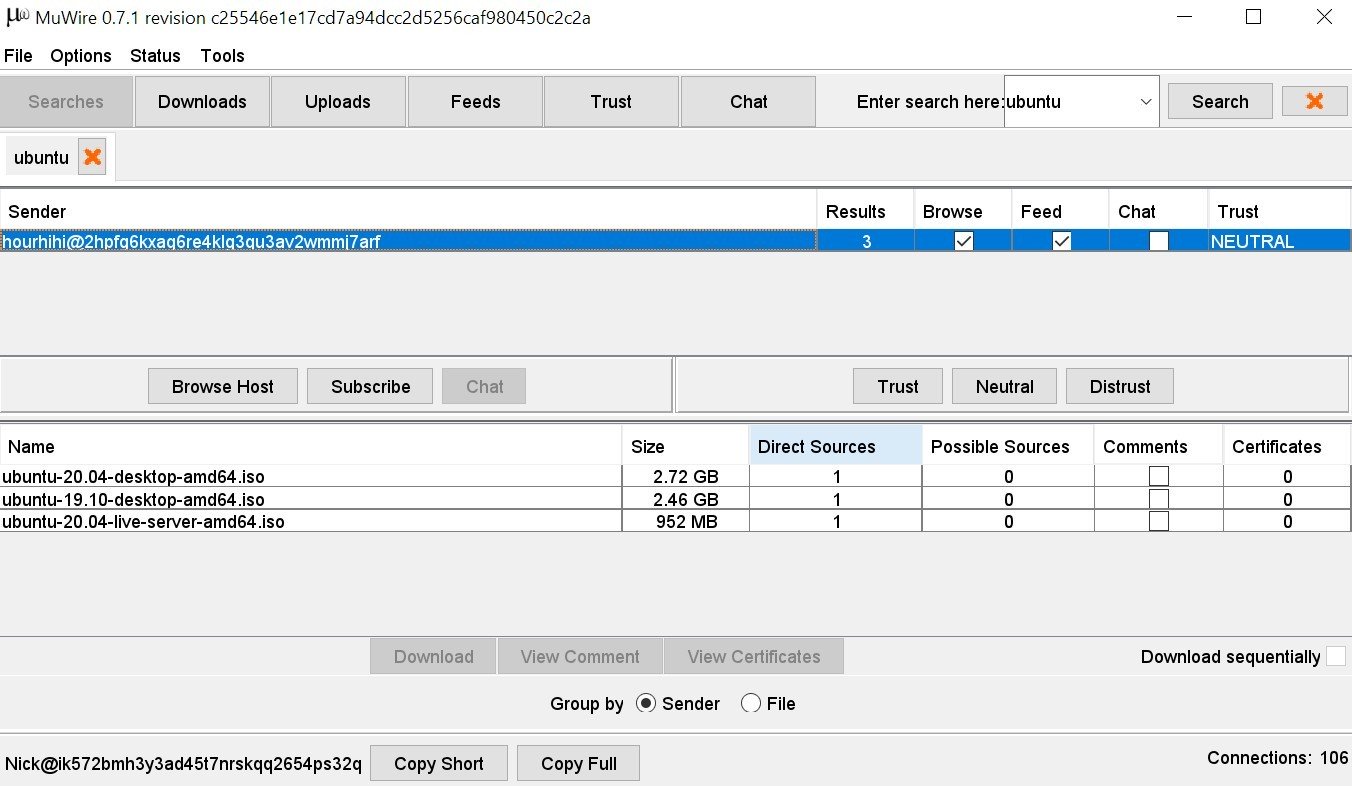
Task: Sort files by Size column header
Action: (685, 446)
